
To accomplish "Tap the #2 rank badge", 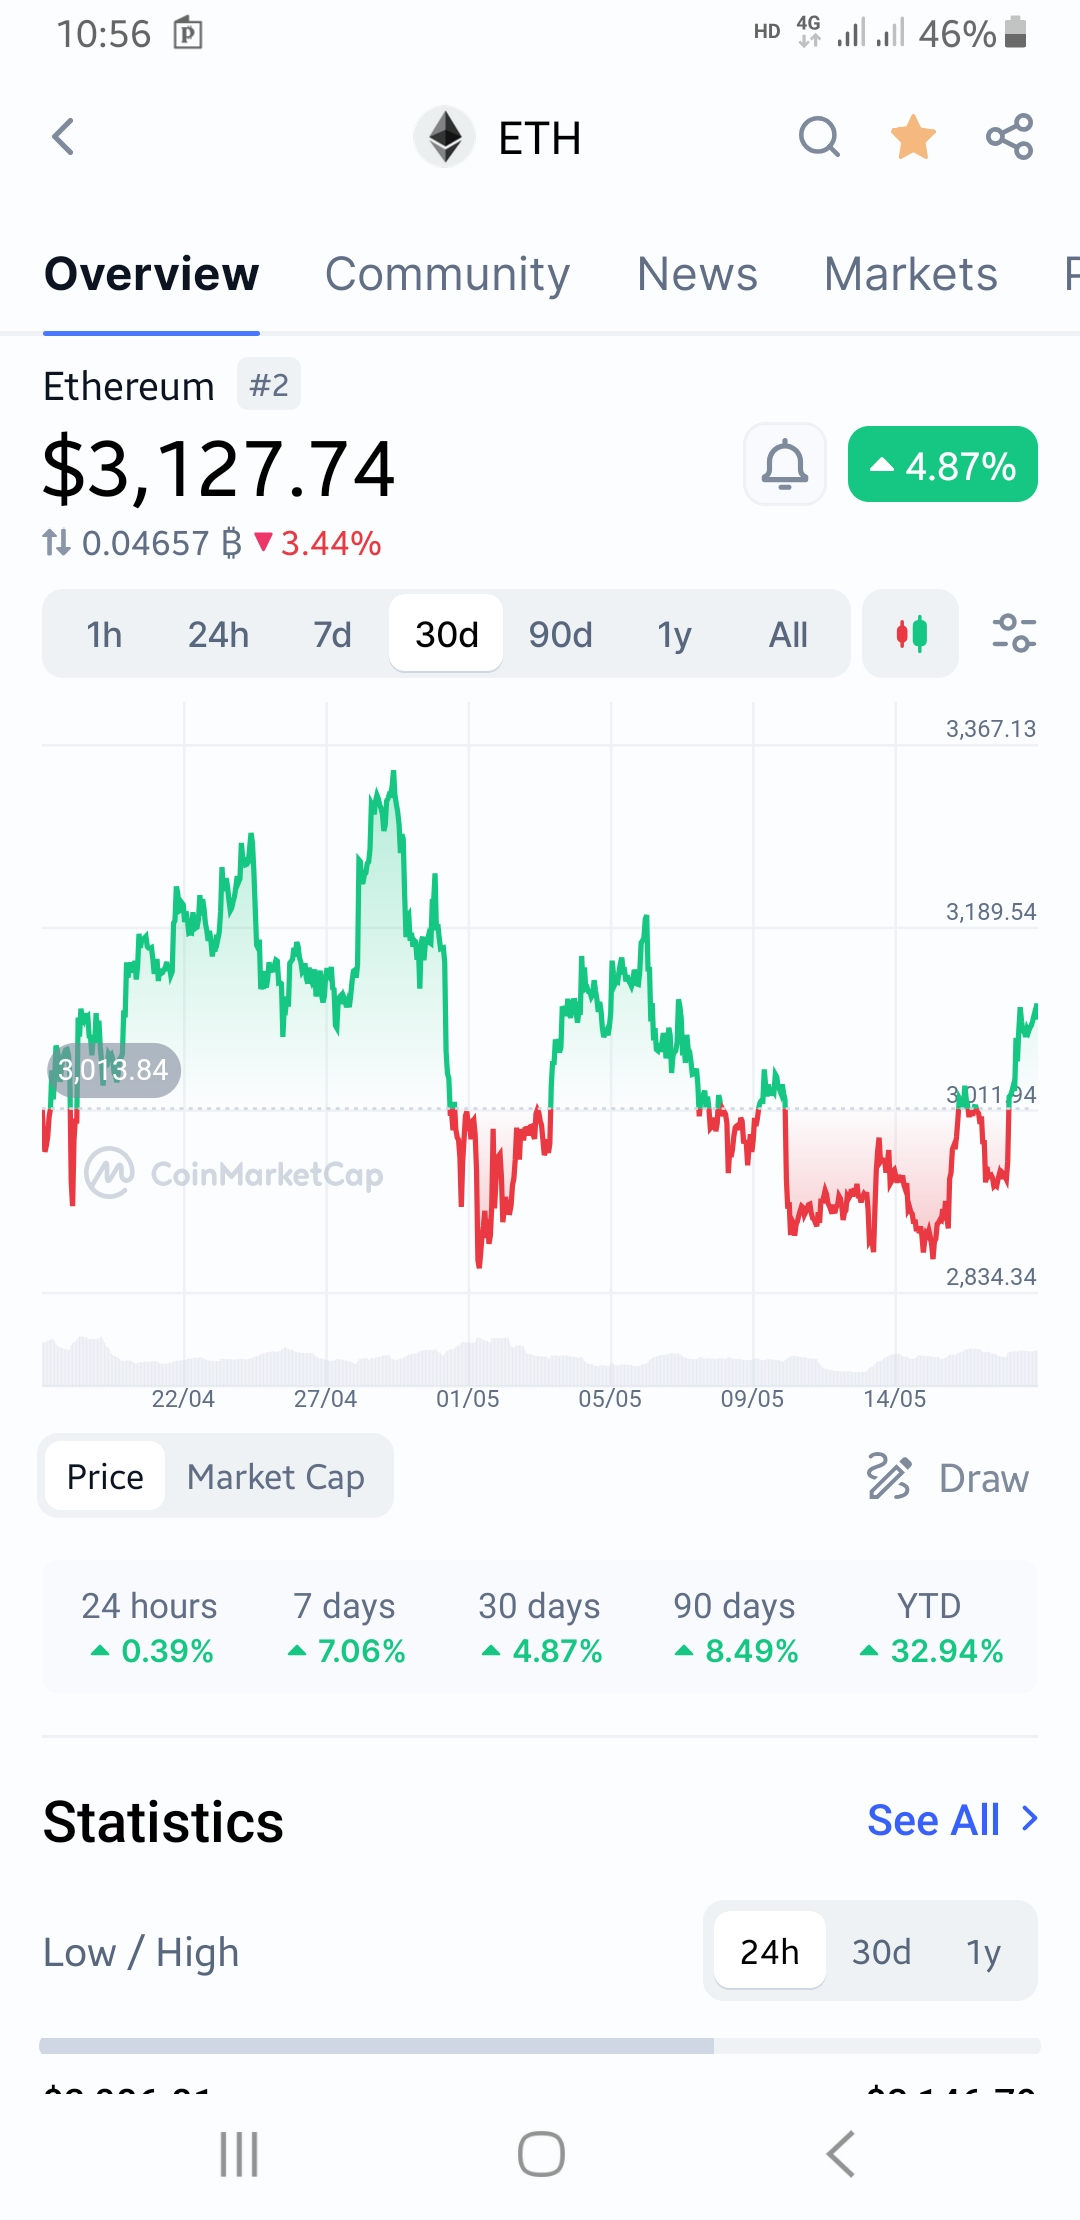I will (x=269, y=385).
